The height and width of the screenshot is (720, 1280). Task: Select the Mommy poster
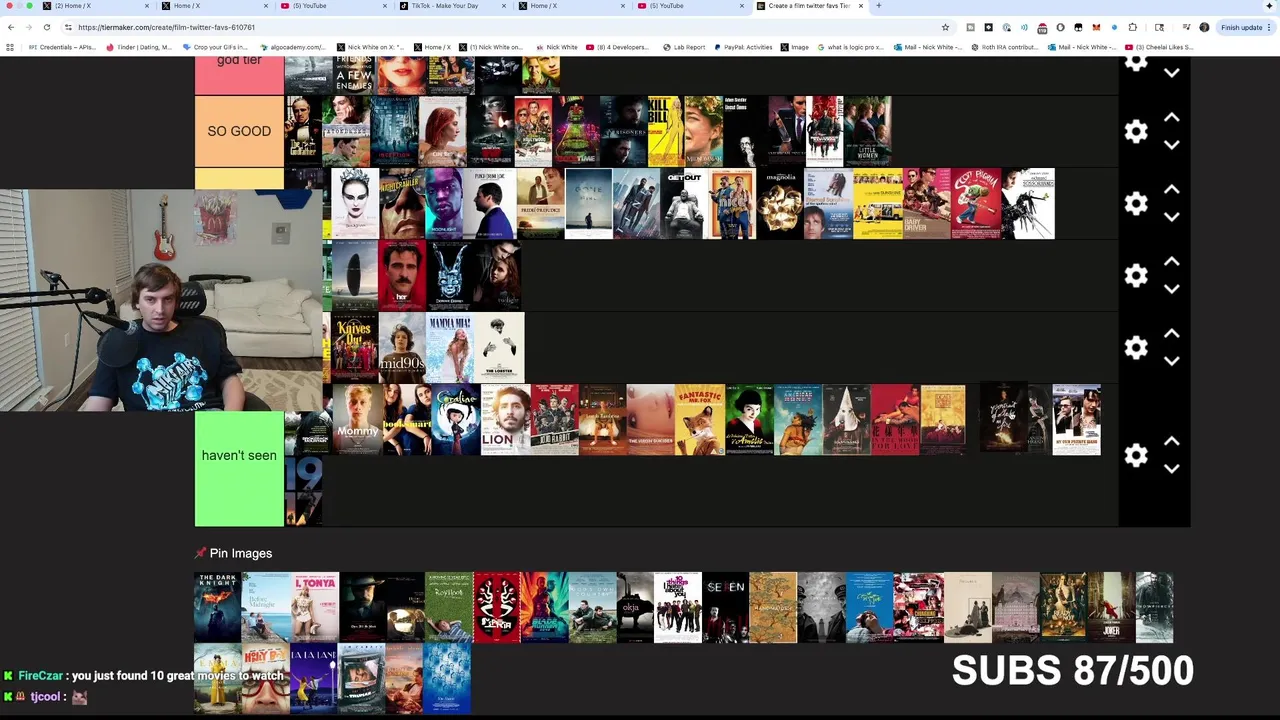[x=357, y=419]
